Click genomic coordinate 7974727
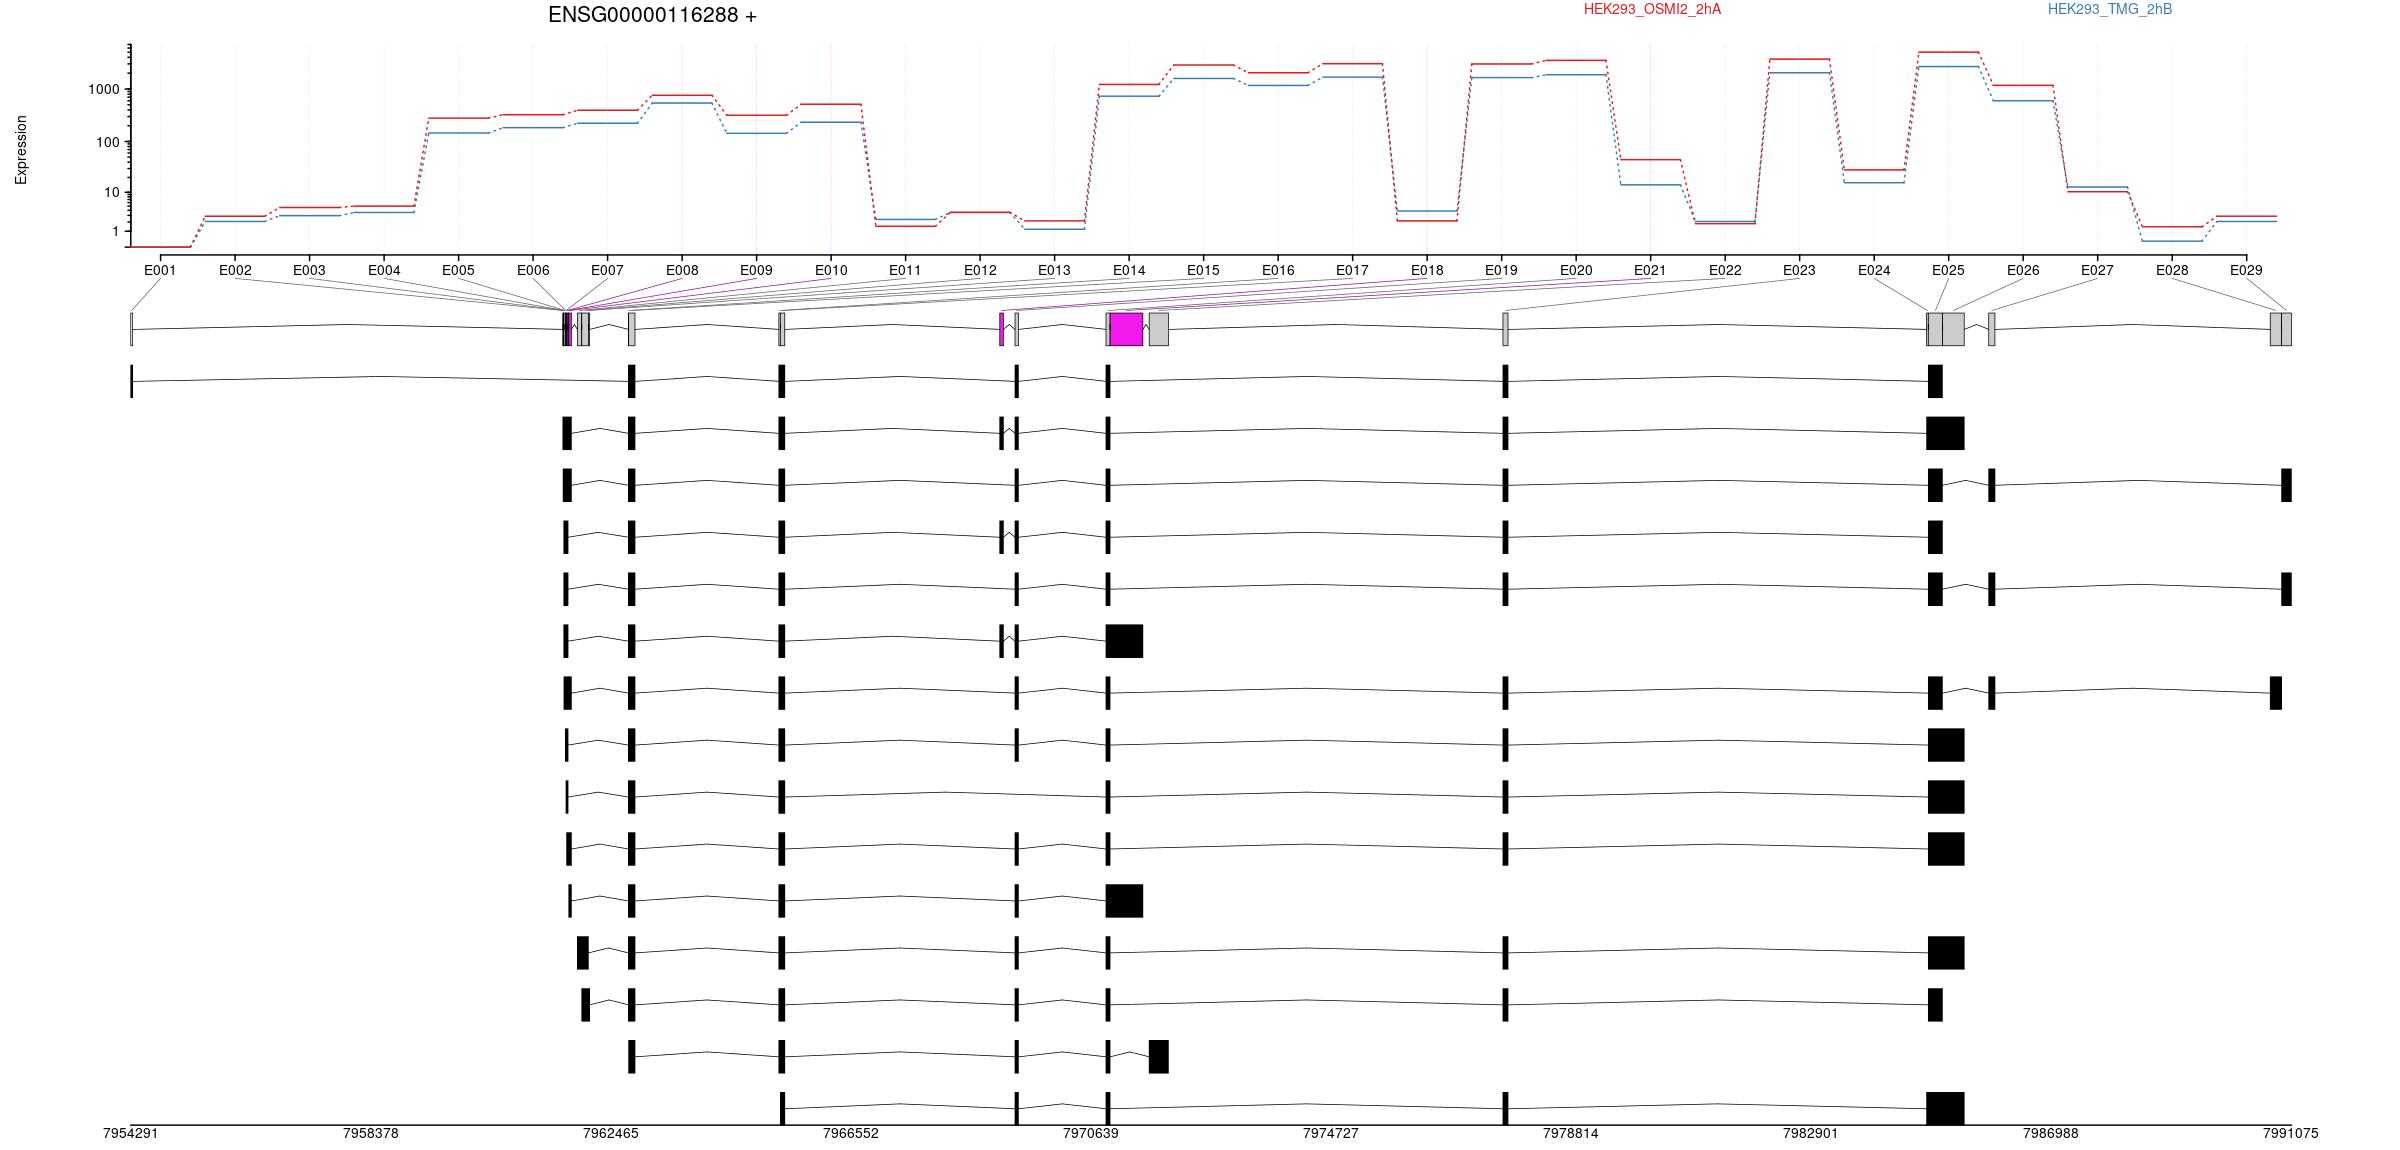Viewport: 2400px width, 1150px height. click(x=1331, y=1133)
